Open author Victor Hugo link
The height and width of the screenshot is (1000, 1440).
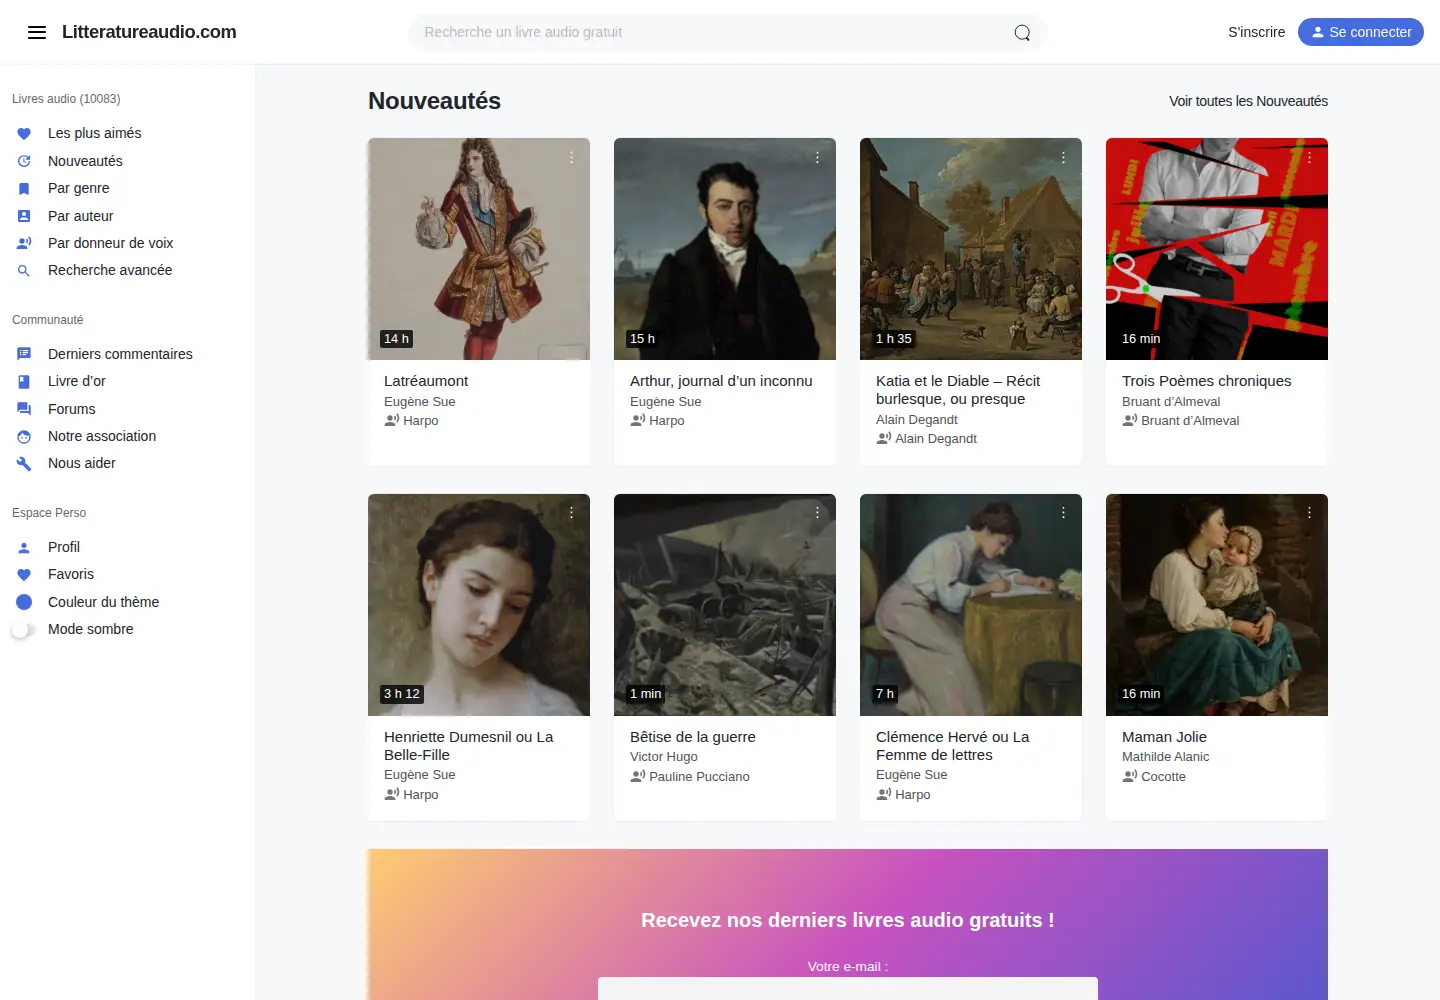[664, 757]
